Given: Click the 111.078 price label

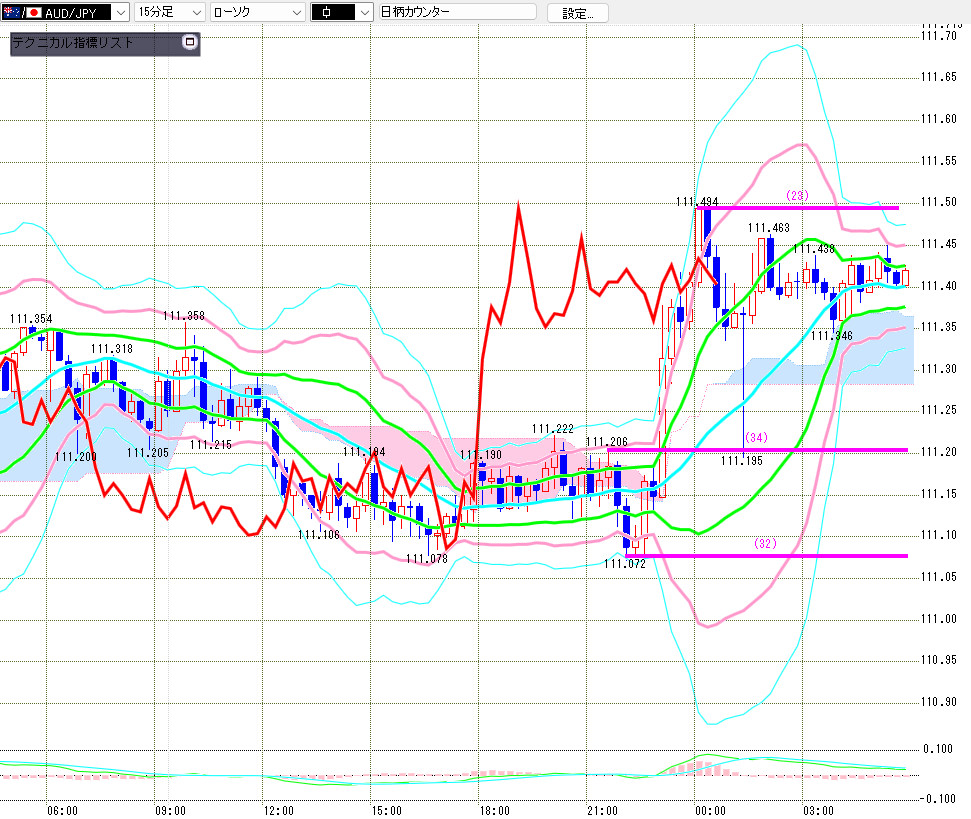Looking at the screenshot, I should click(427, 558).
